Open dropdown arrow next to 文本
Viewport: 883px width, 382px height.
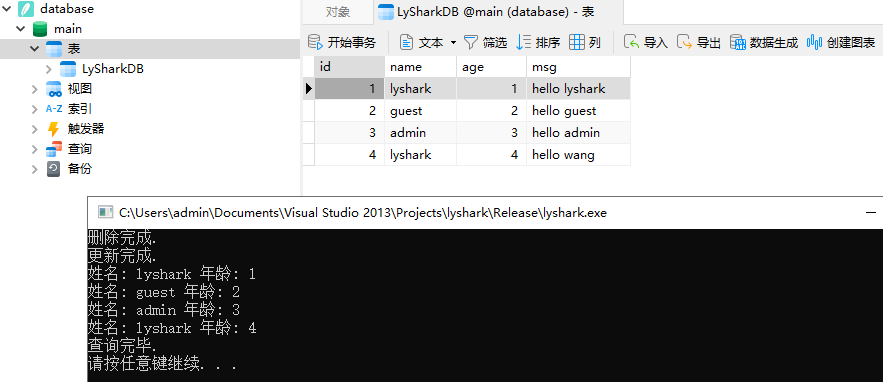pyautogui.click(x=453, y=43)
